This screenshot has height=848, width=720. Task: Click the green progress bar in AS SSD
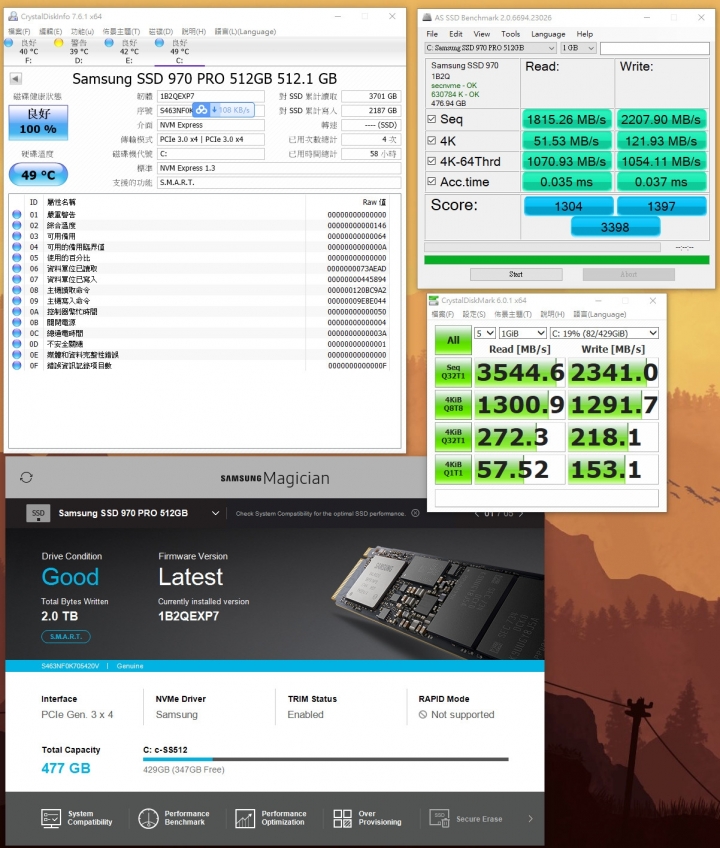click(x=566, y=260)
